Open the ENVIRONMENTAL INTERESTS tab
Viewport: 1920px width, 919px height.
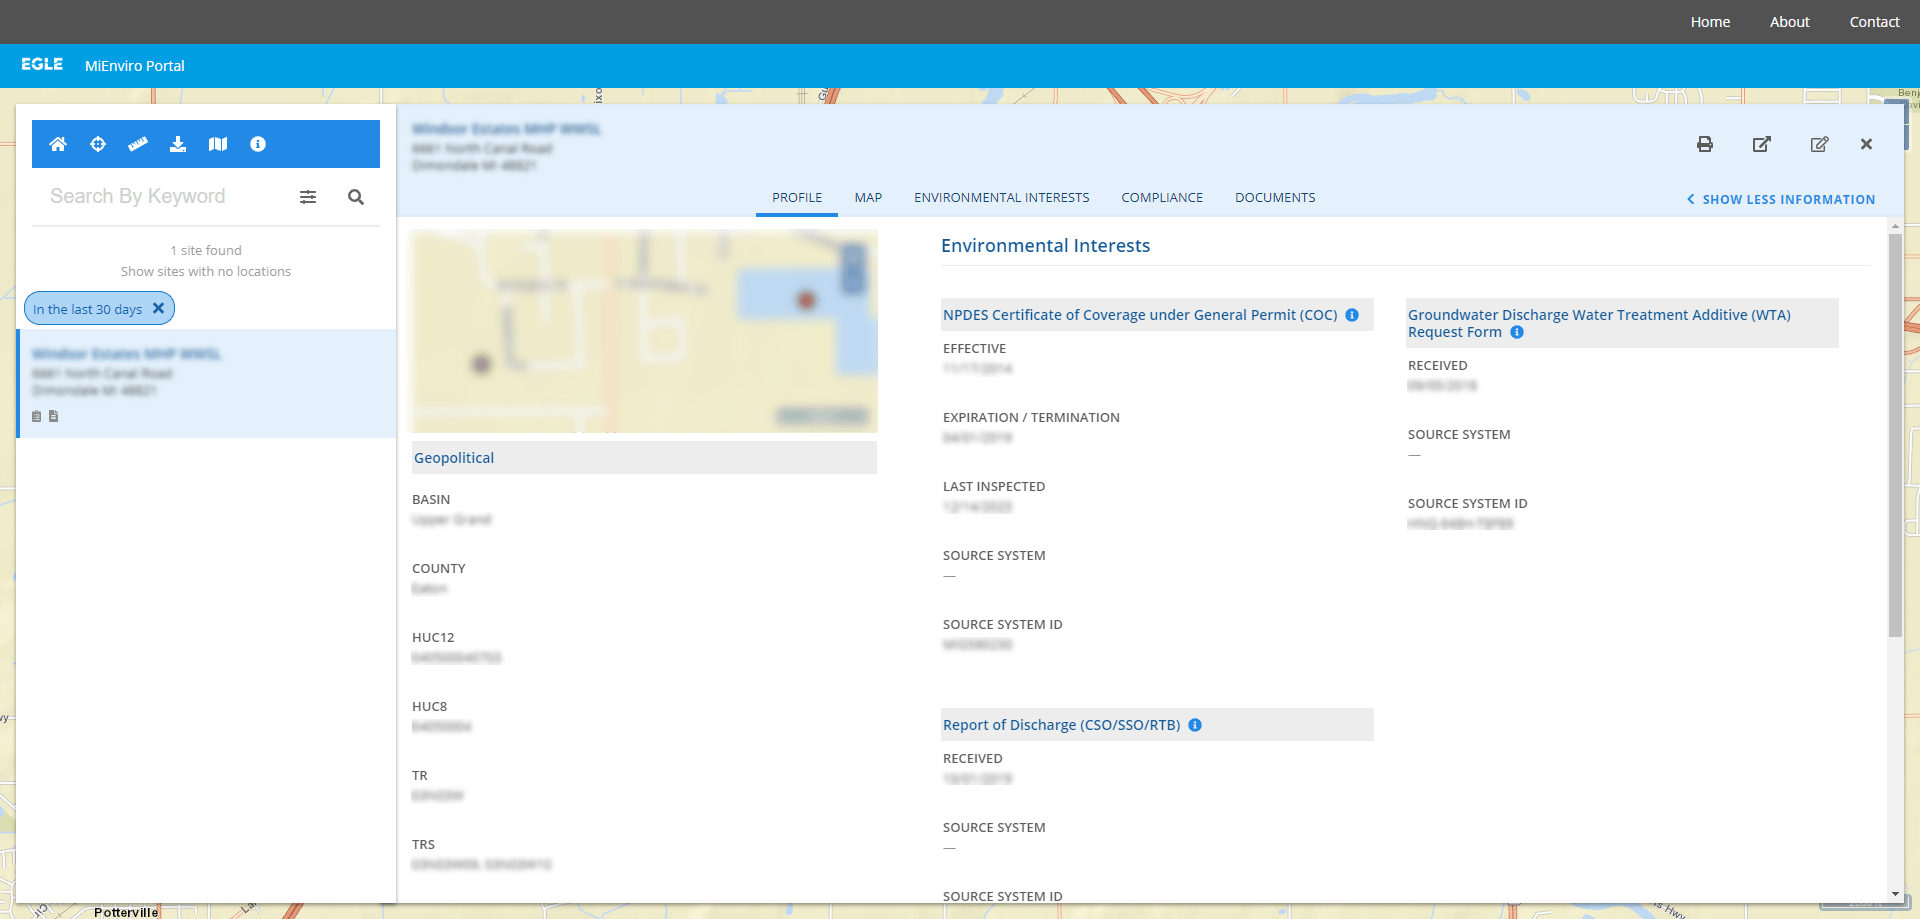tap(1002, 198)
